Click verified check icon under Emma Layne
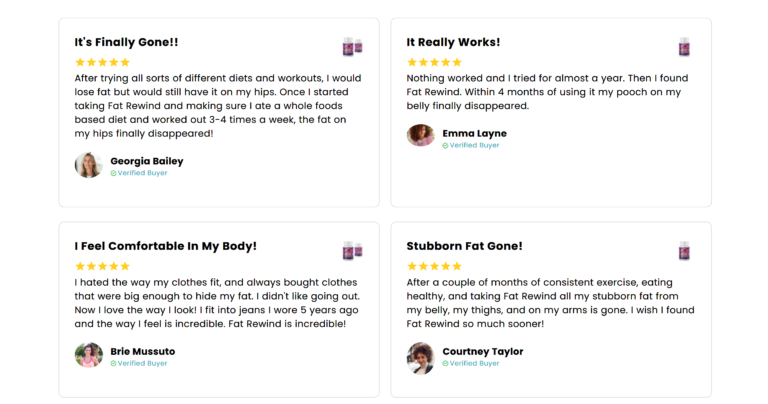The image size is (768, 404). click(x=445, y=146)
